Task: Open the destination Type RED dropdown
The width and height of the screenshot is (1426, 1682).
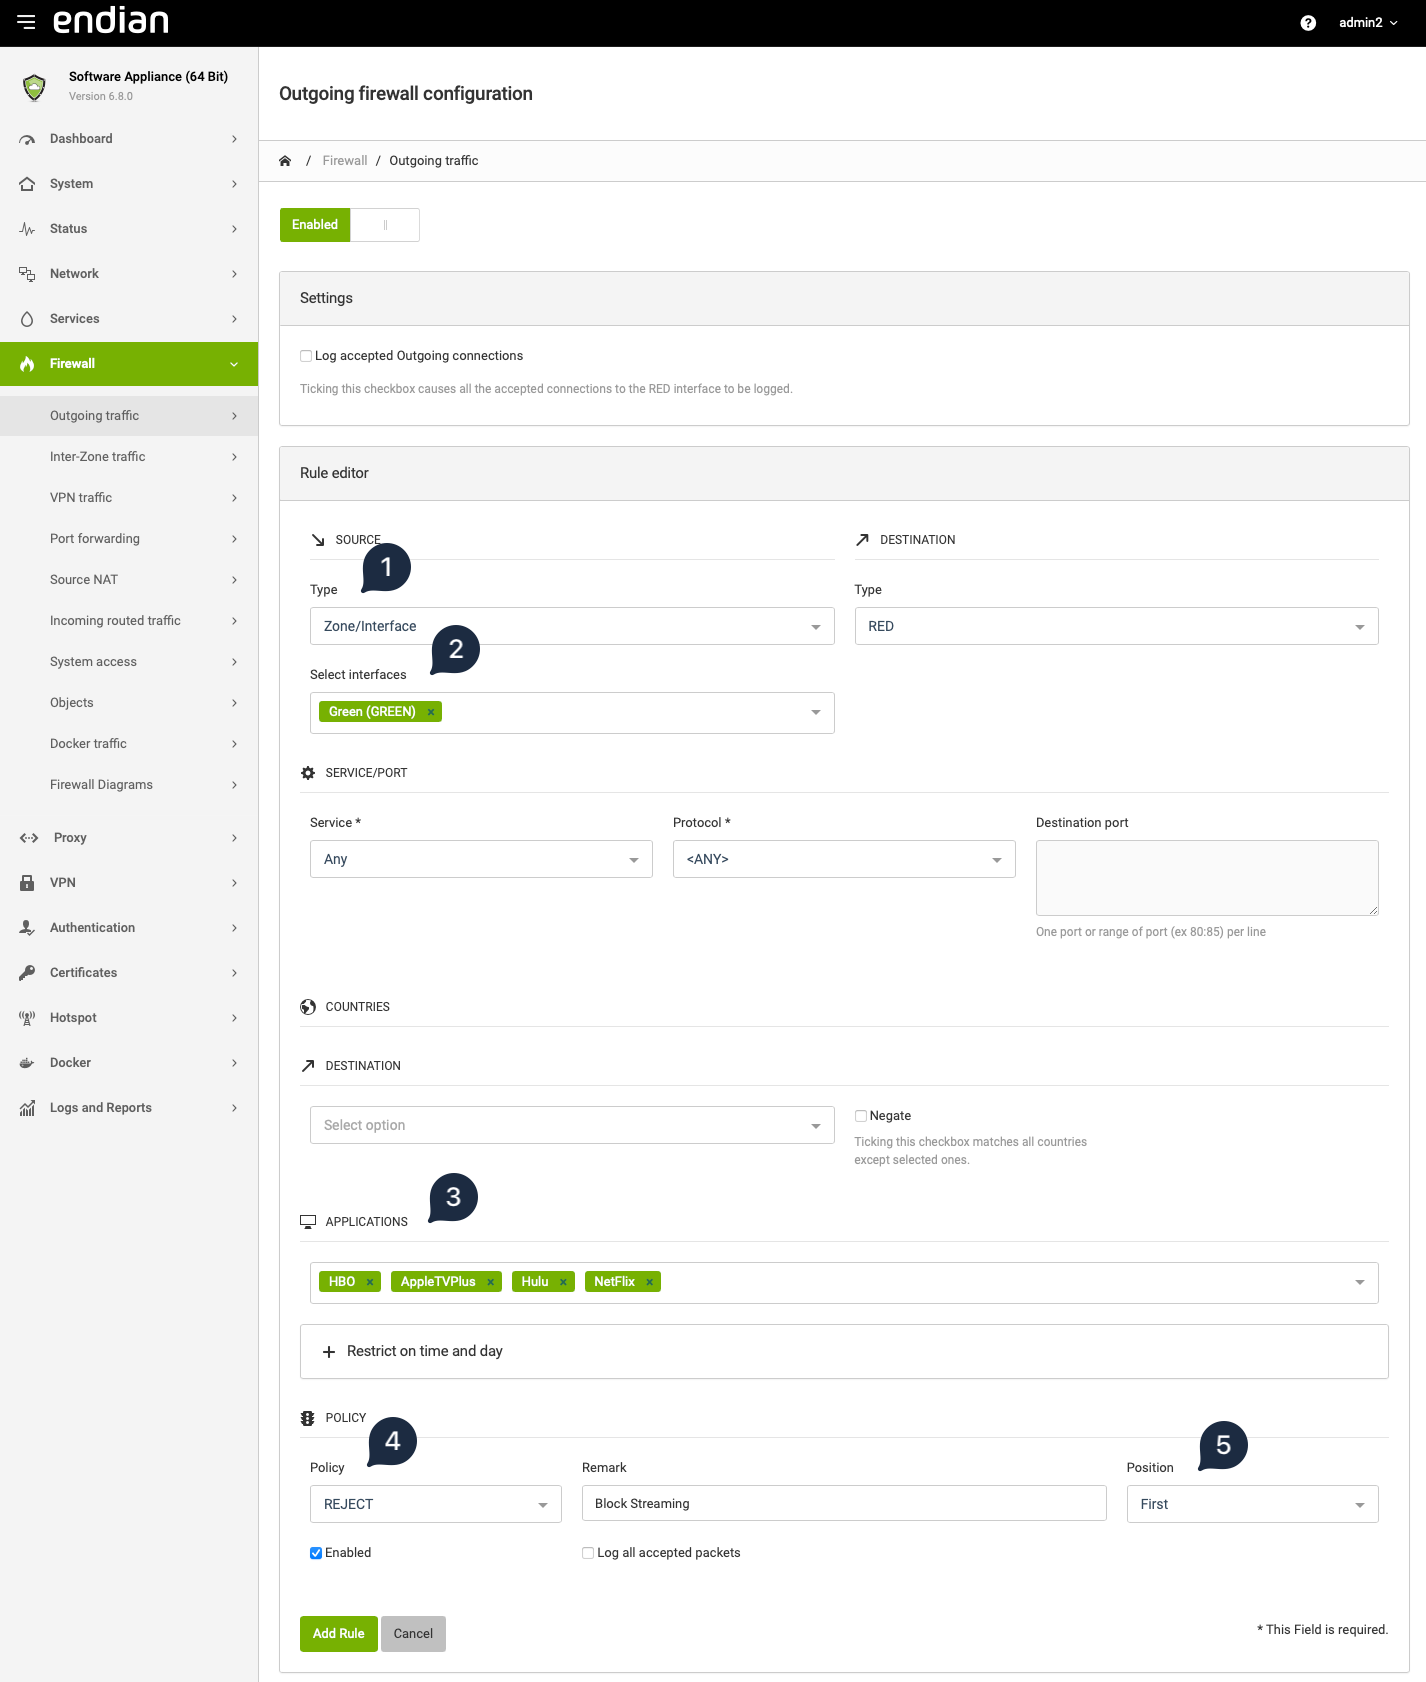Action: click(x=1116, y=626)
